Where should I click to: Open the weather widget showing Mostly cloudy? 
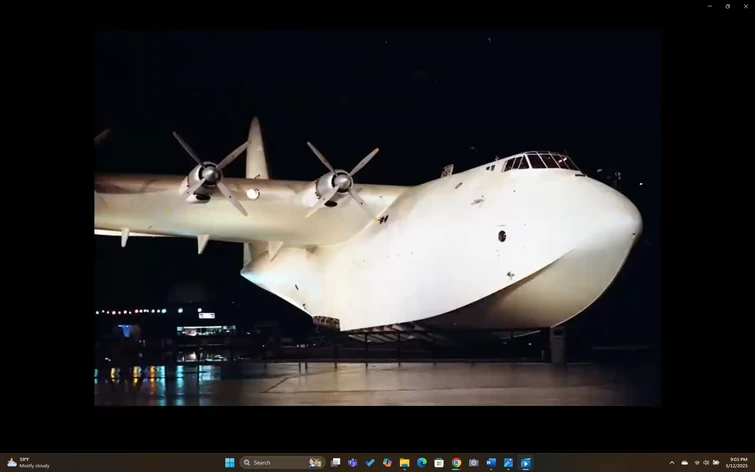coord(28,463)
